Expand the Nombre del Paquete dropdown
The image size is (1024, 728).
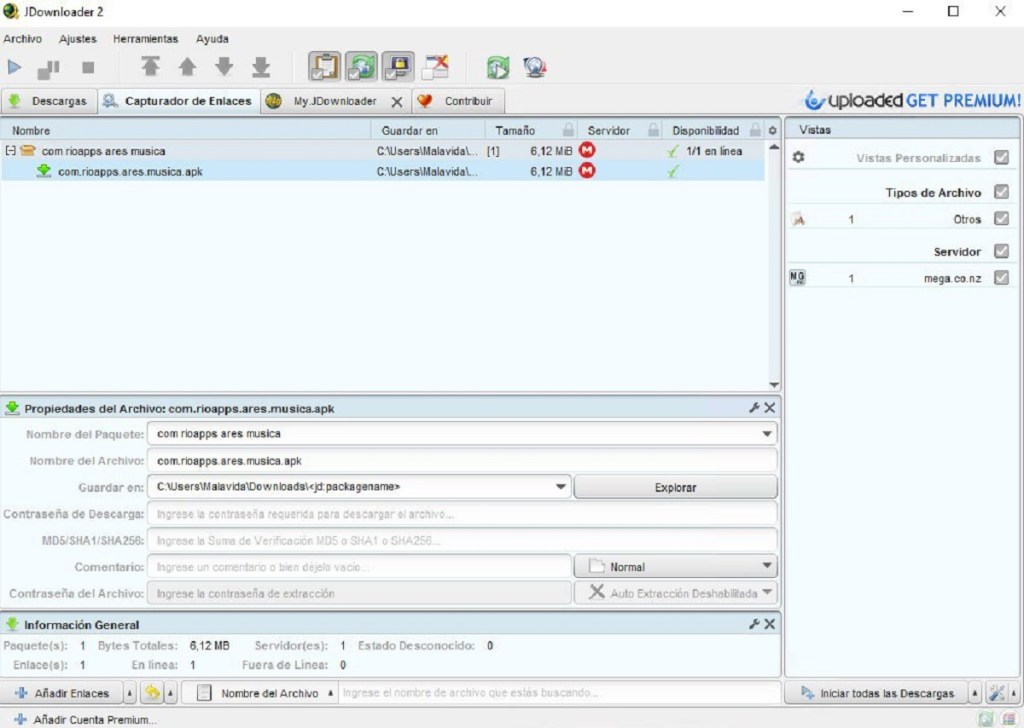[767, 434]
